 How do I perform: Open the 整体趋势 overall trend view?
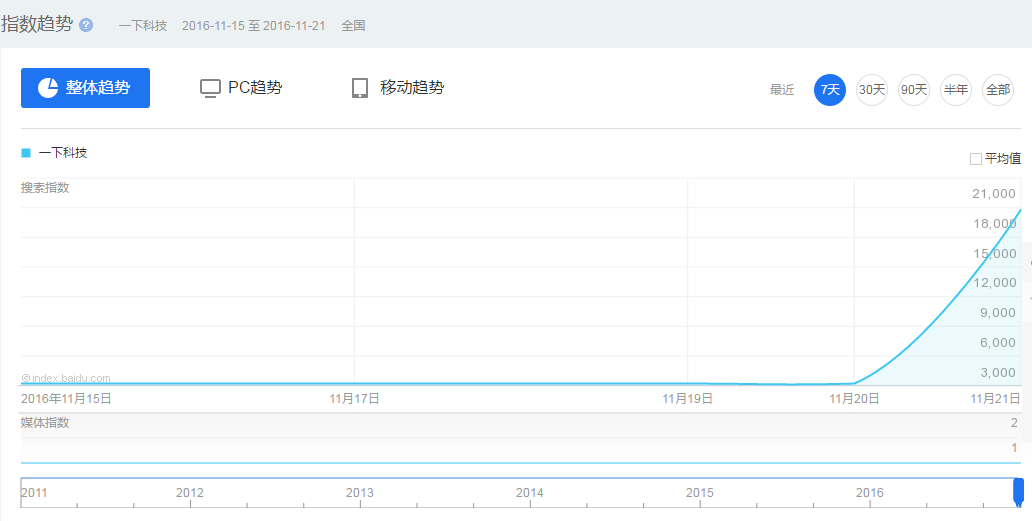(x=85, y=88)
